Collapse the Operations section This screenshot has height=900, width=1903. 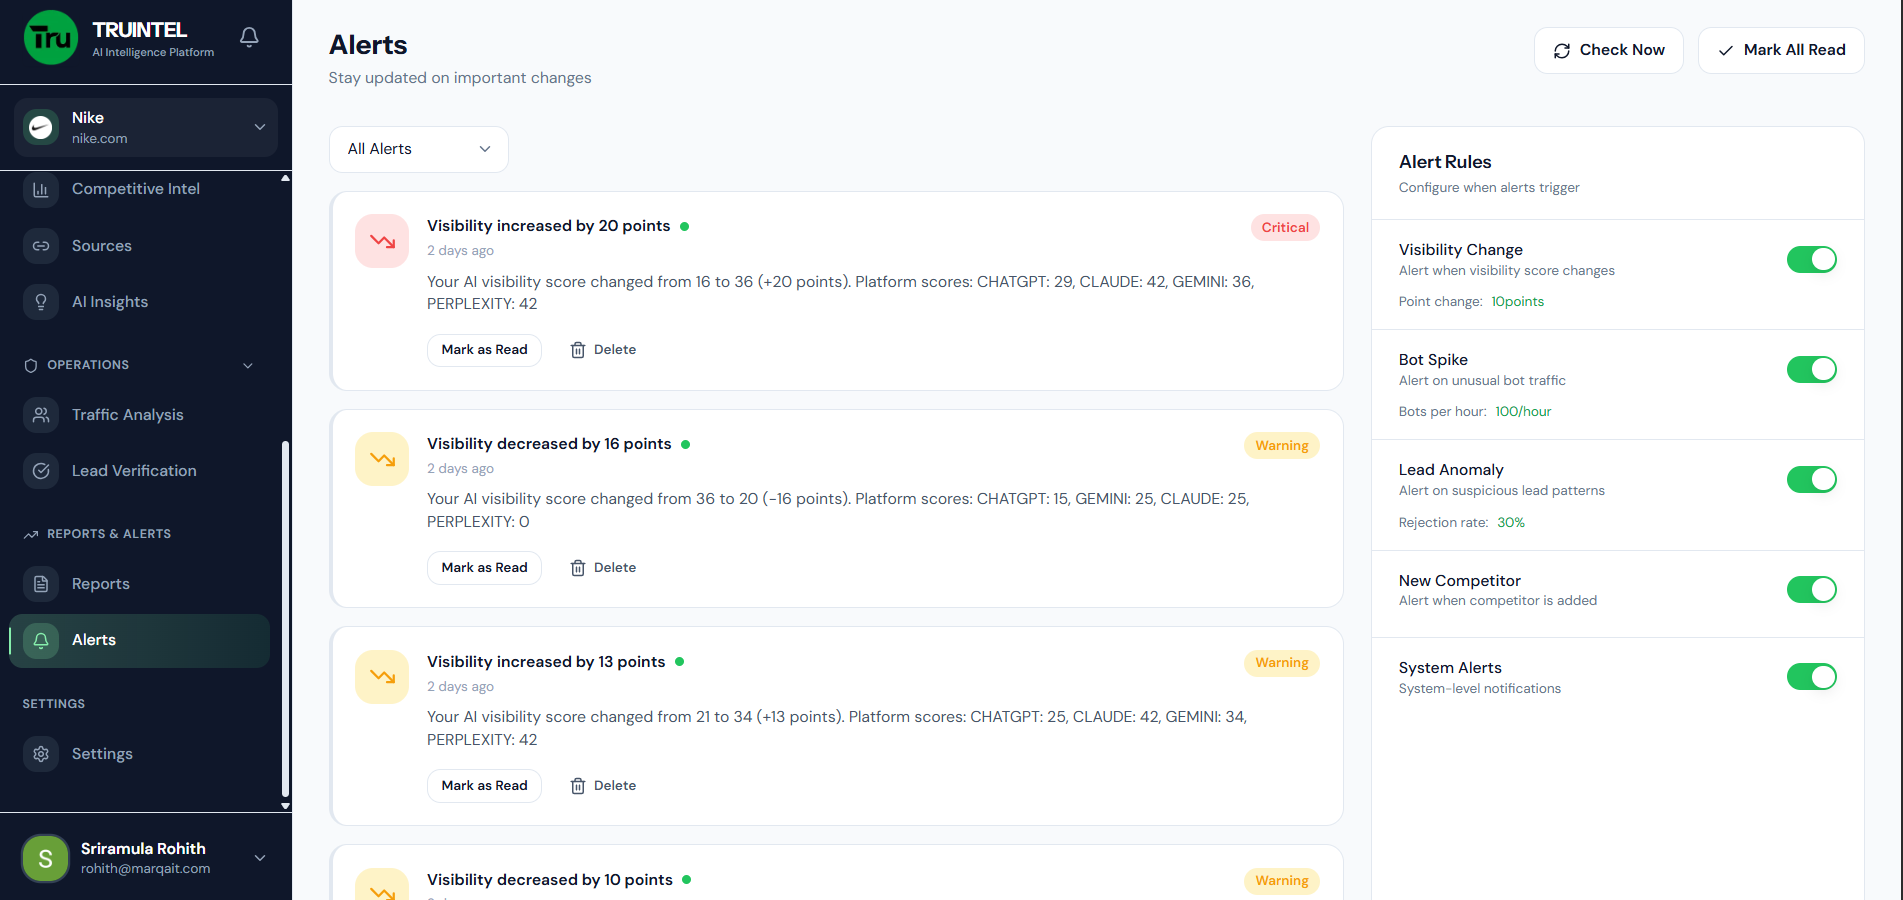click(247, 365)
